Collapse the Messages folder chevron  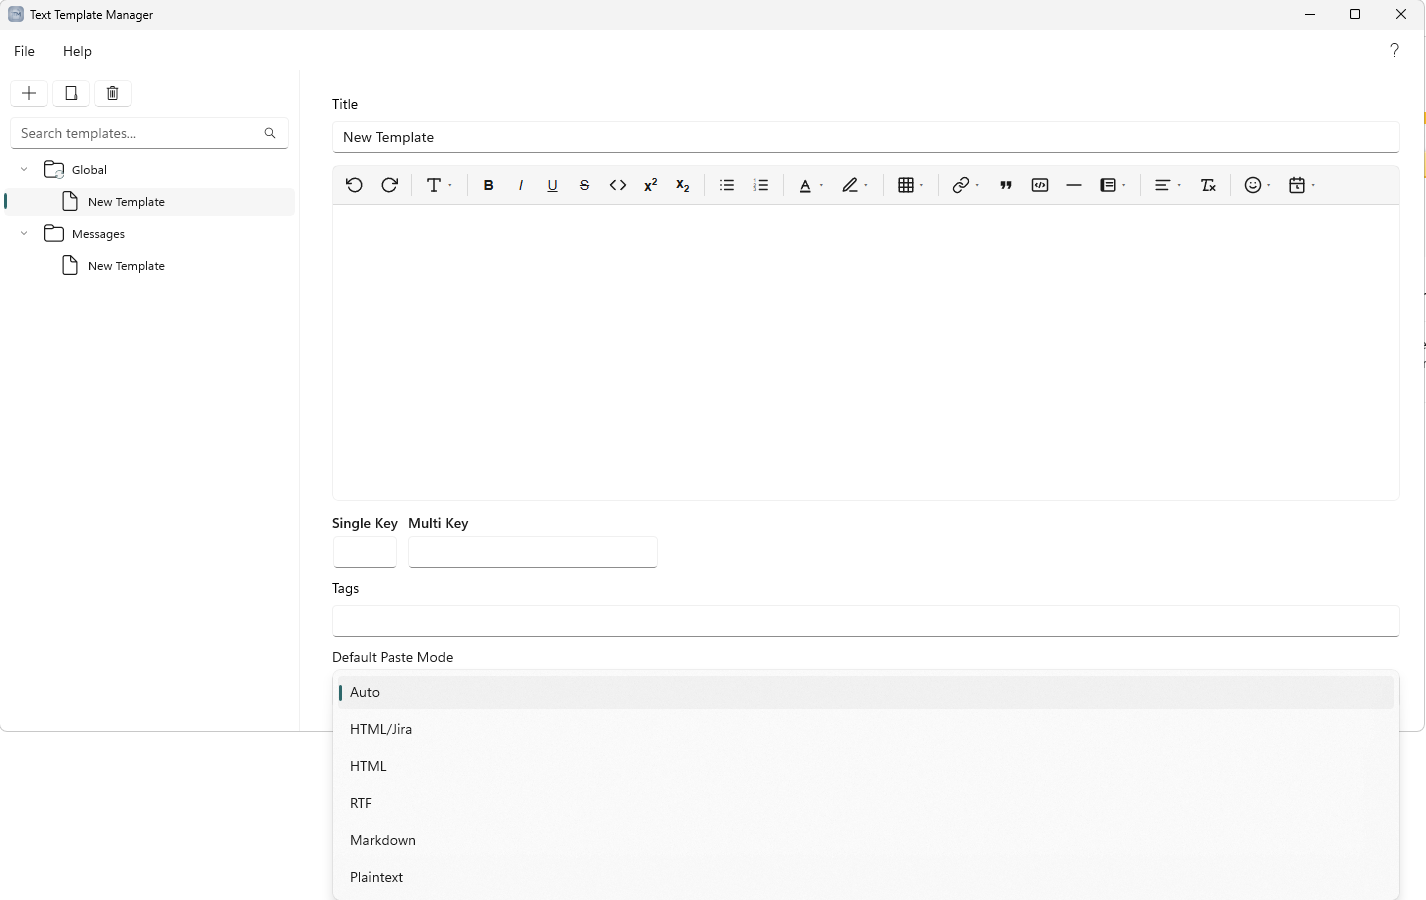24,234
